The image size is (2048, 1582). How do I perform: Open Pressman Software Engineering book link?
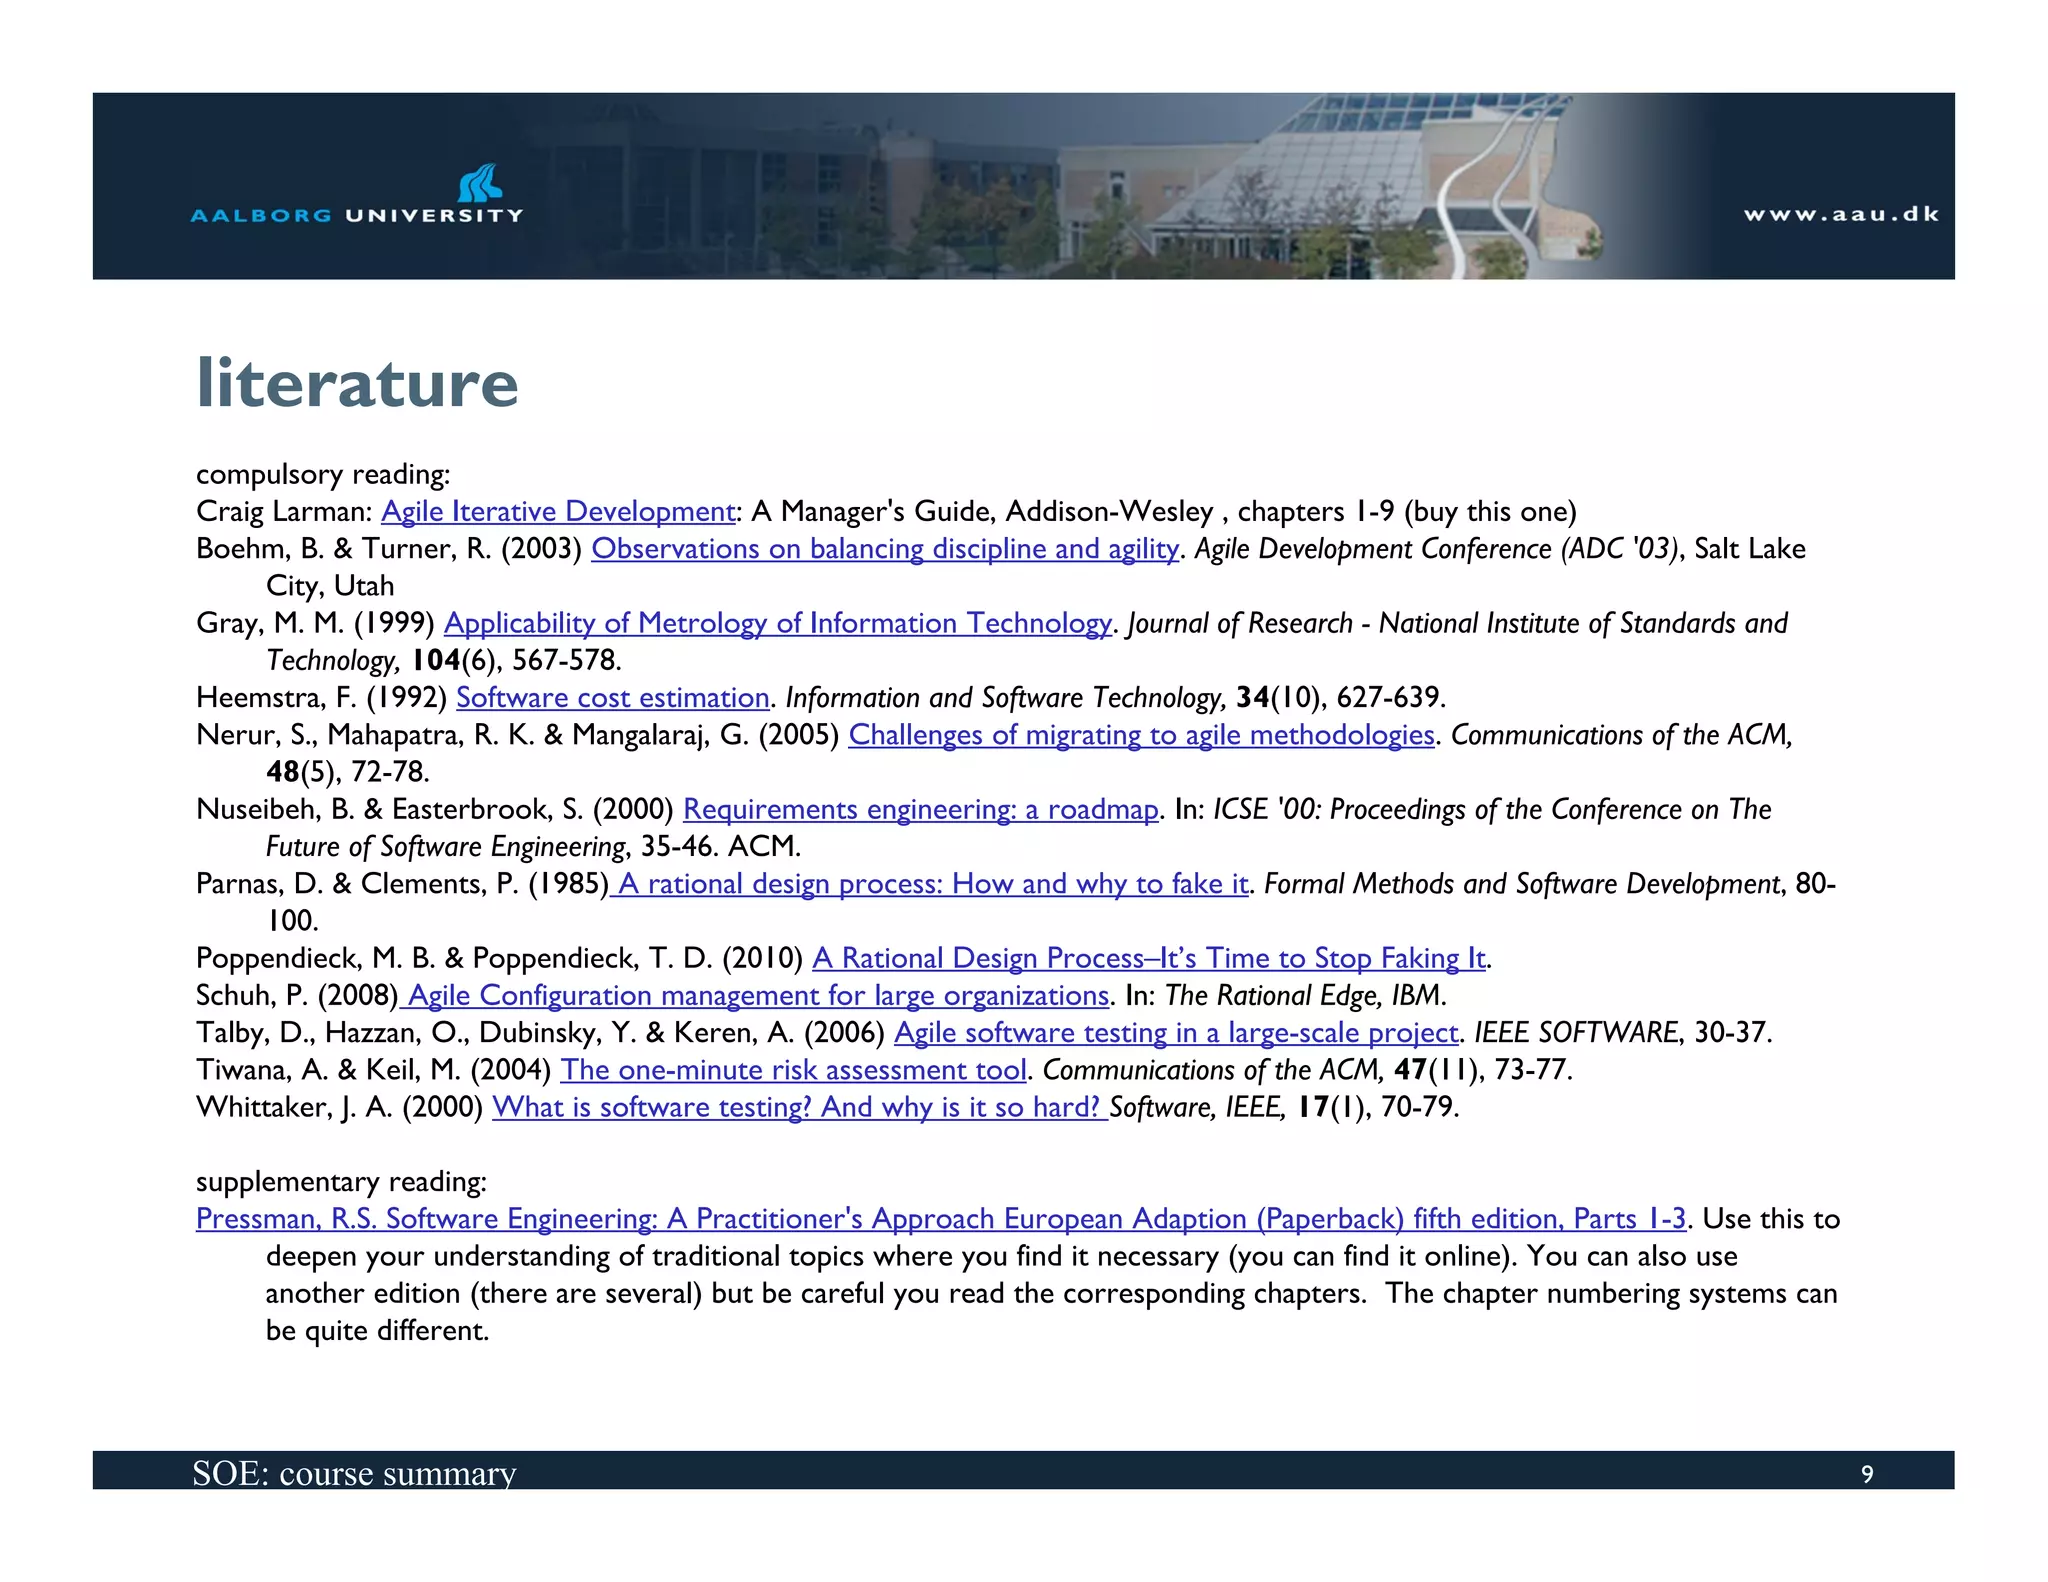point(940,1219)
